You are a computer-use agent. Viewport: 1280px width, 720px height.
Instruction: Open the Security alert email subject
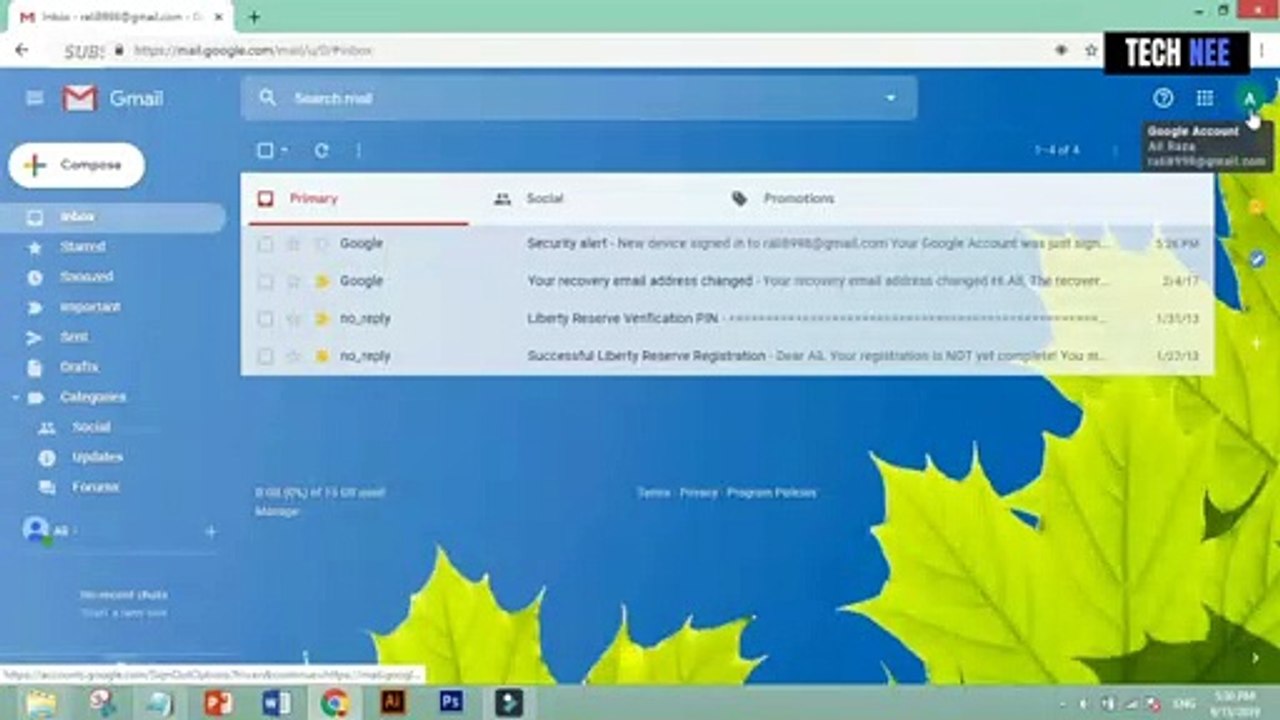pyautogui.click(x=567, y=243)
